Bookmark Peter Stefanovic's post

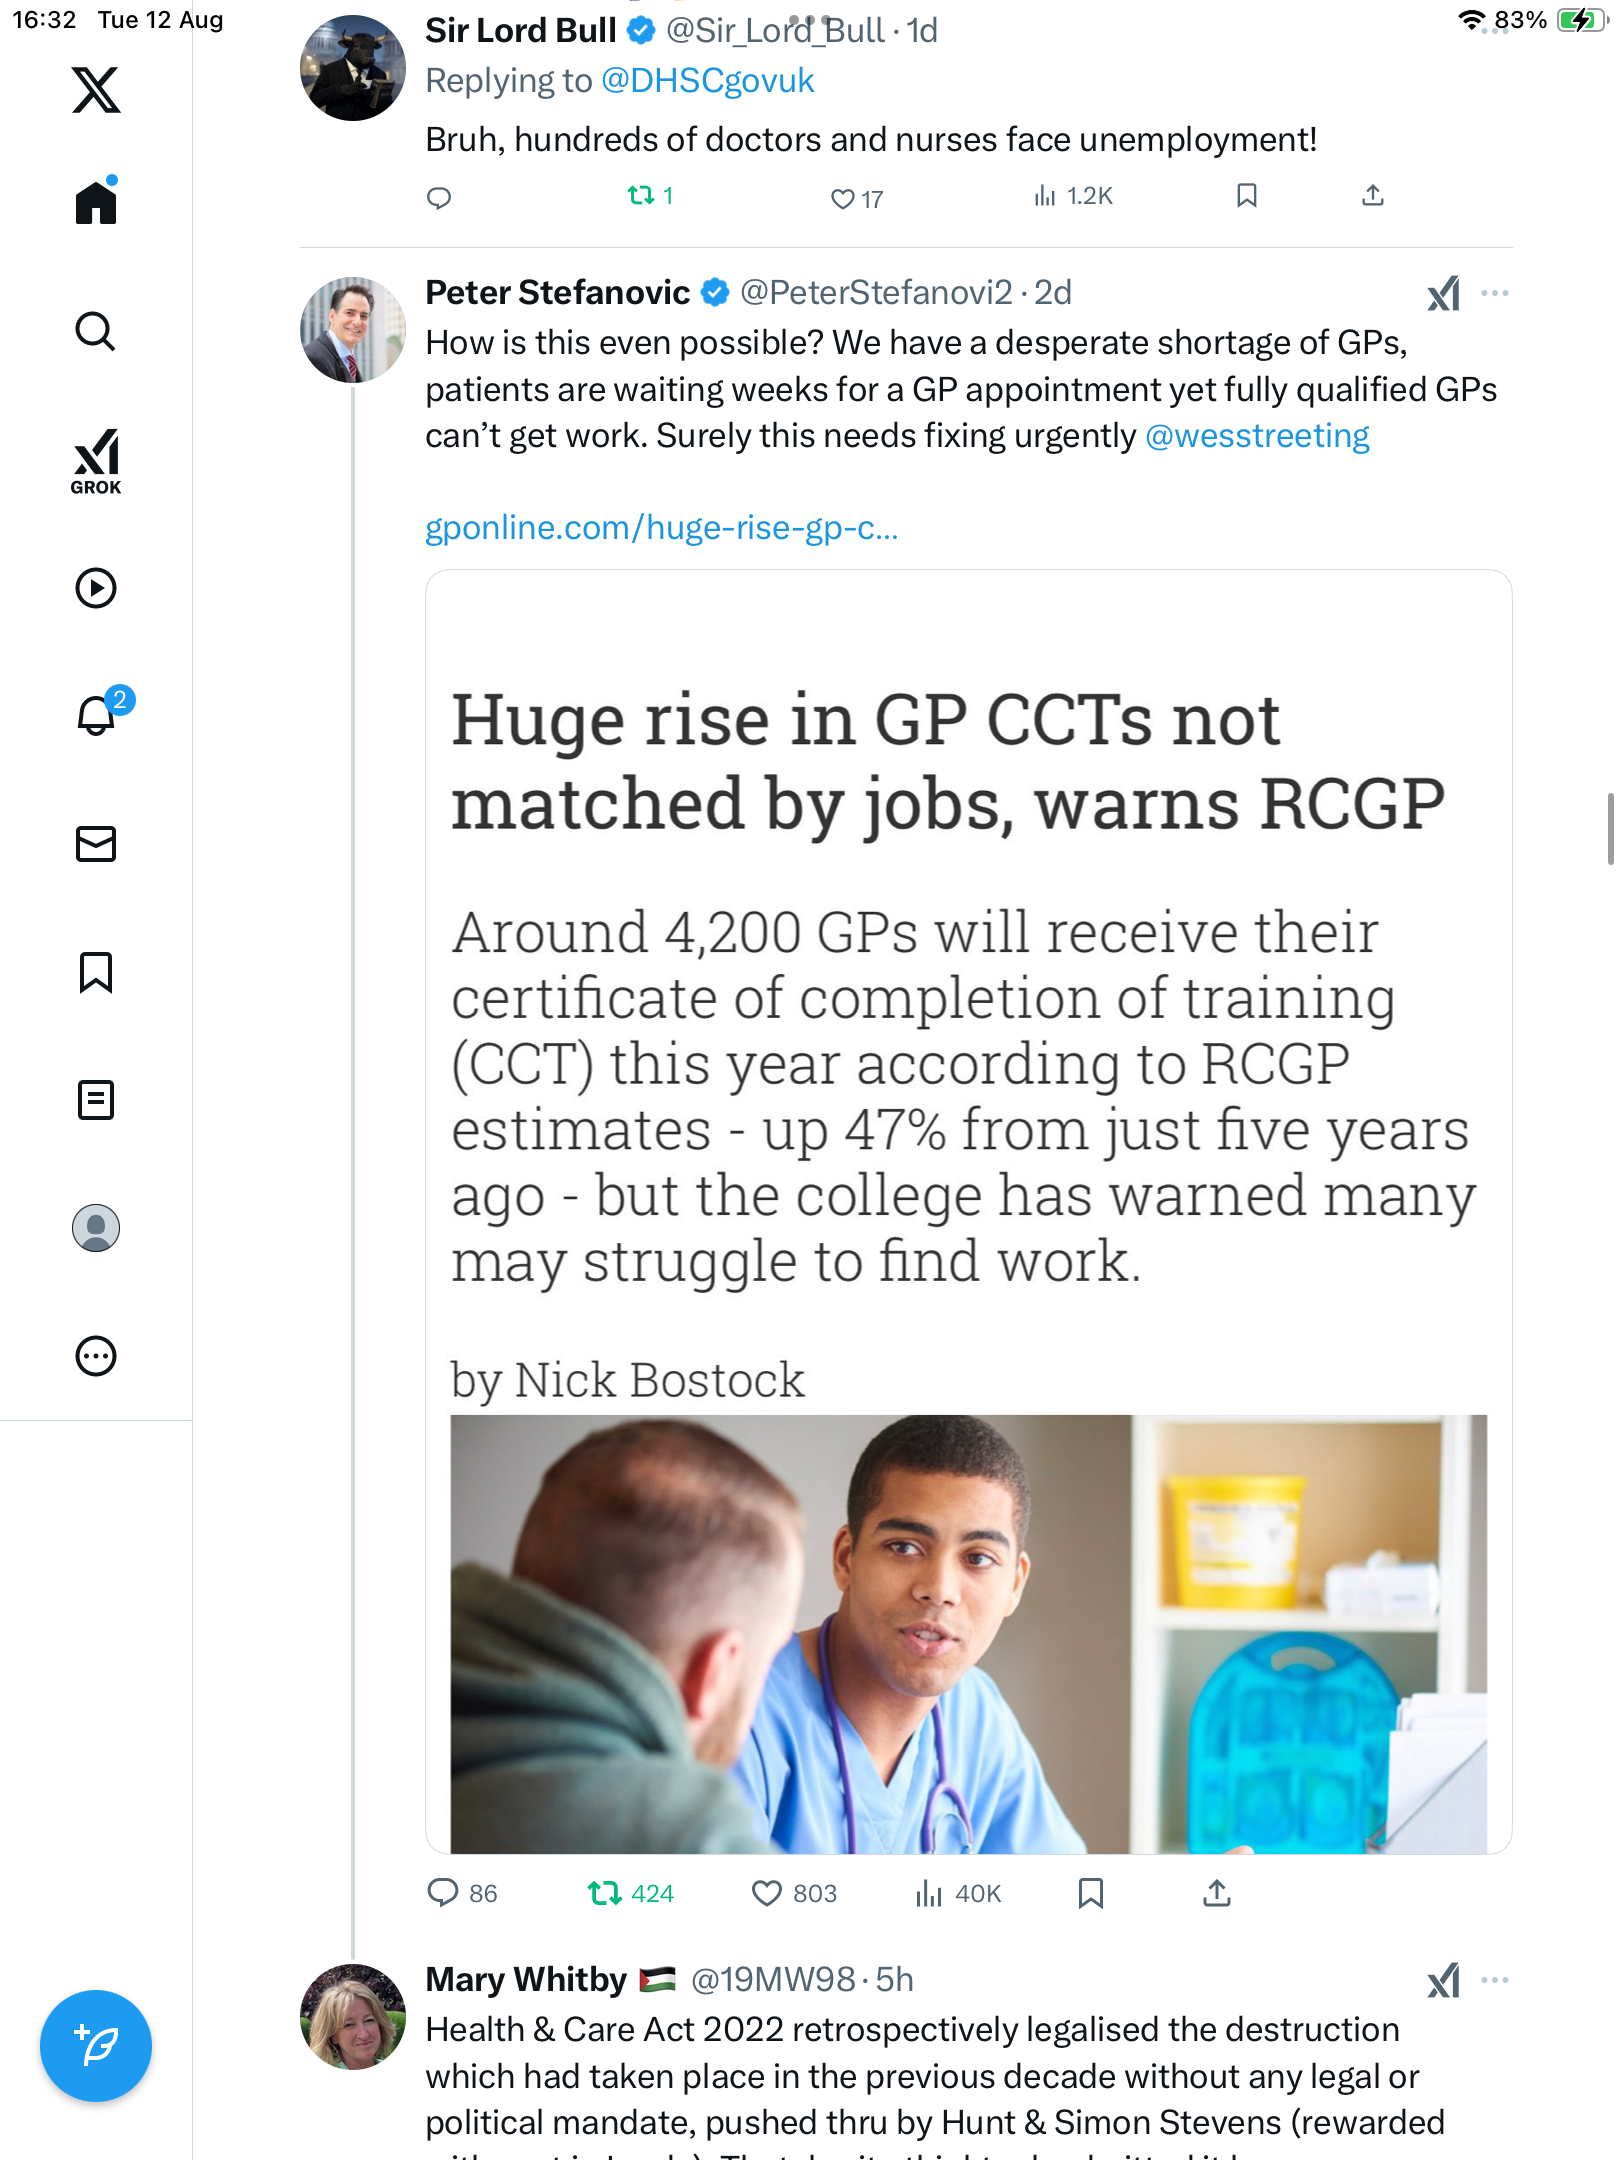(x=1090, y=1893)
